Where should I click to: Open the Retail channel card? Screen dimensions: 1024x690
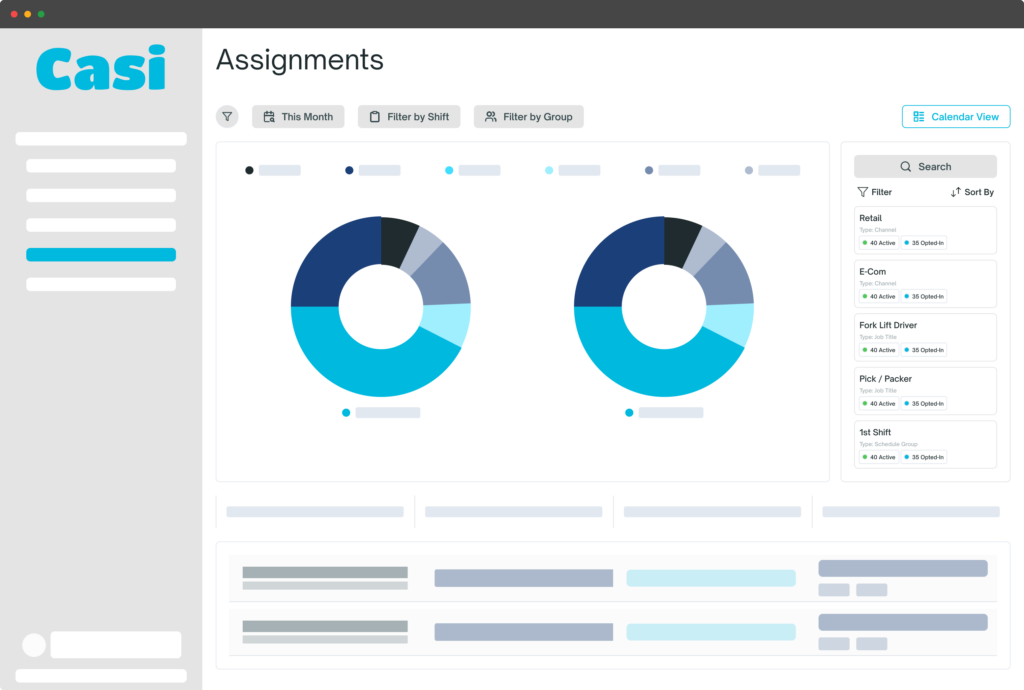925,230
